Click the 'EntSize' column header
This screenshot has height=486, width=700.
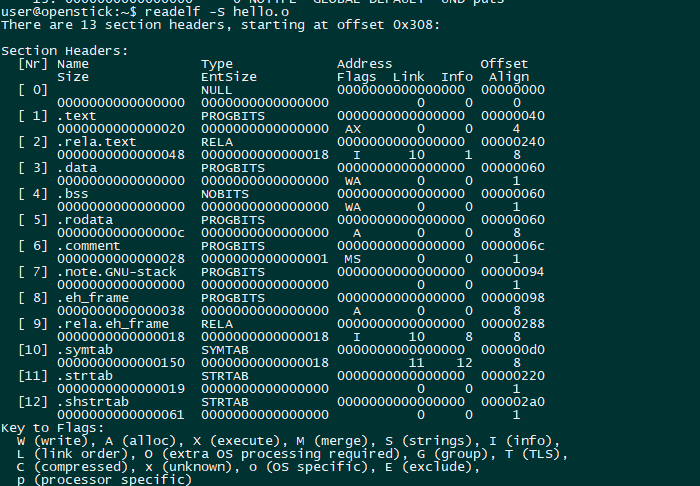click(229, 76)
